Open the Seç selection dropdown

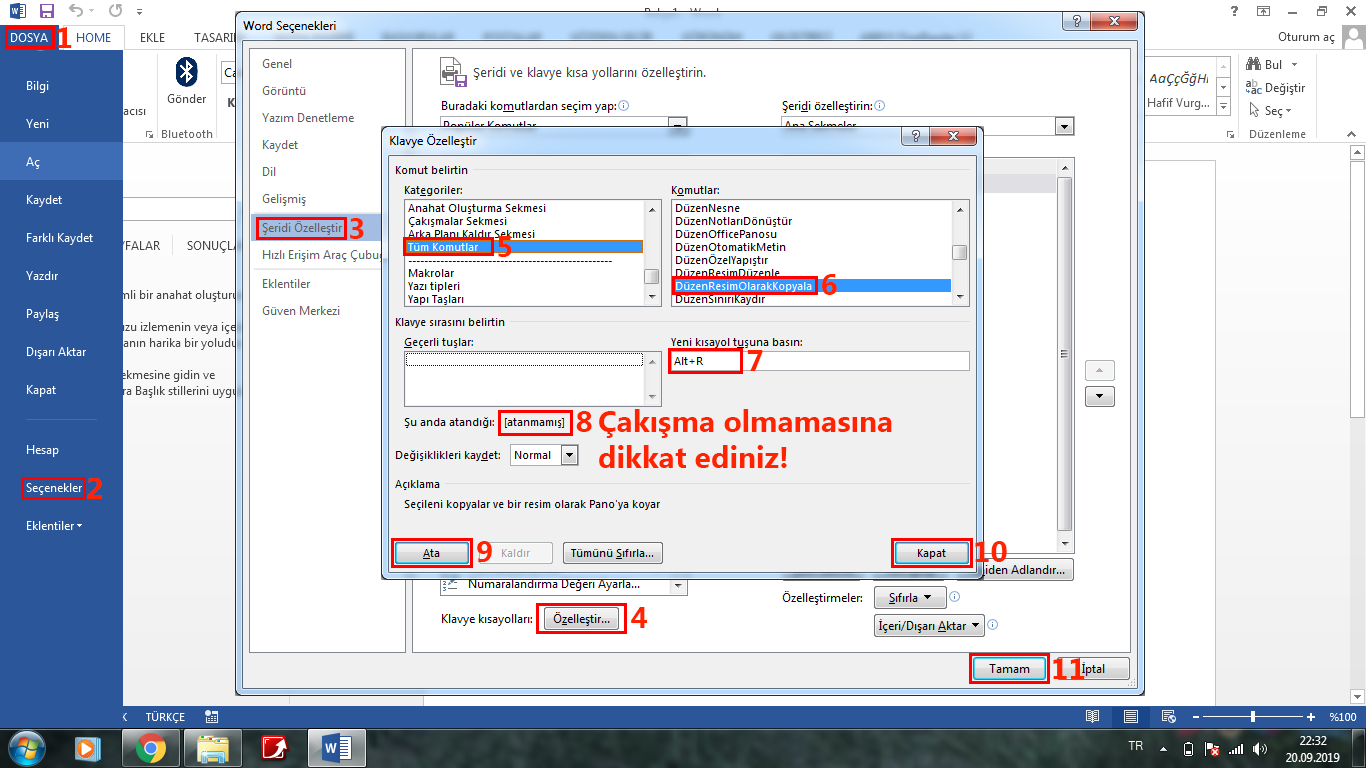pyautogui.click(x=1271, y=111)
